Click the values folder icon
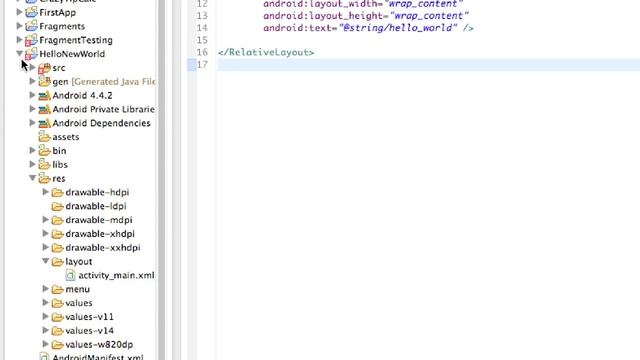Screen dimensions: 640x360 [x=58, y=303]
